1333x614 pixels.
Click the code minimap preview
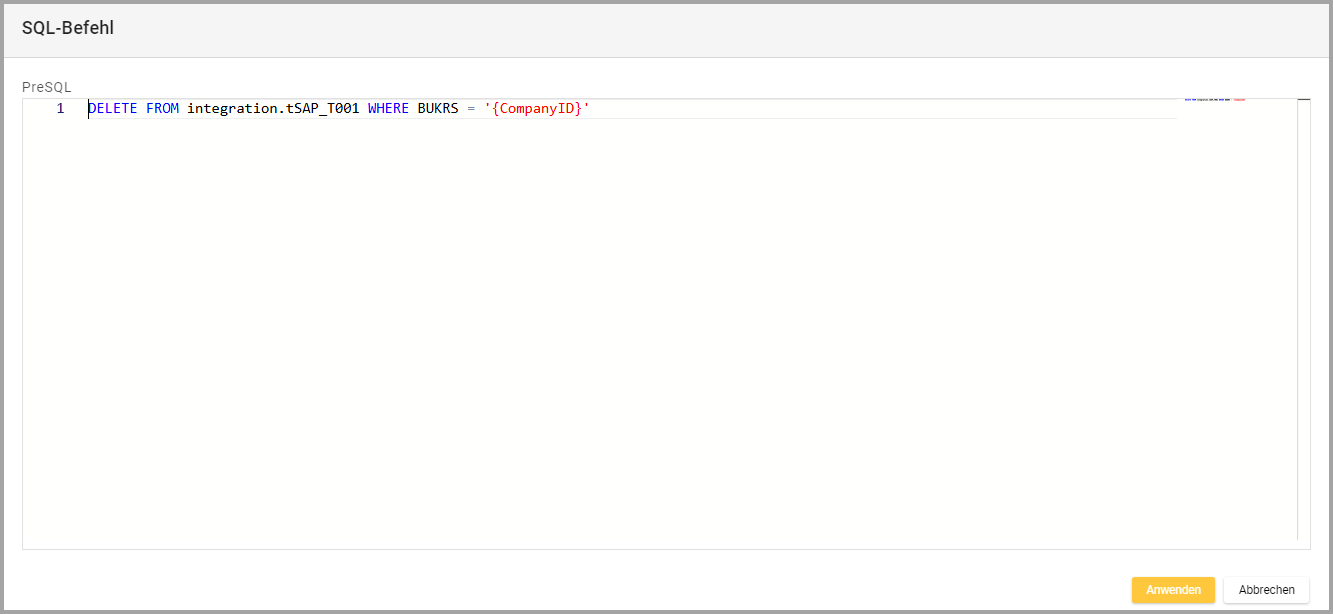1214,100
